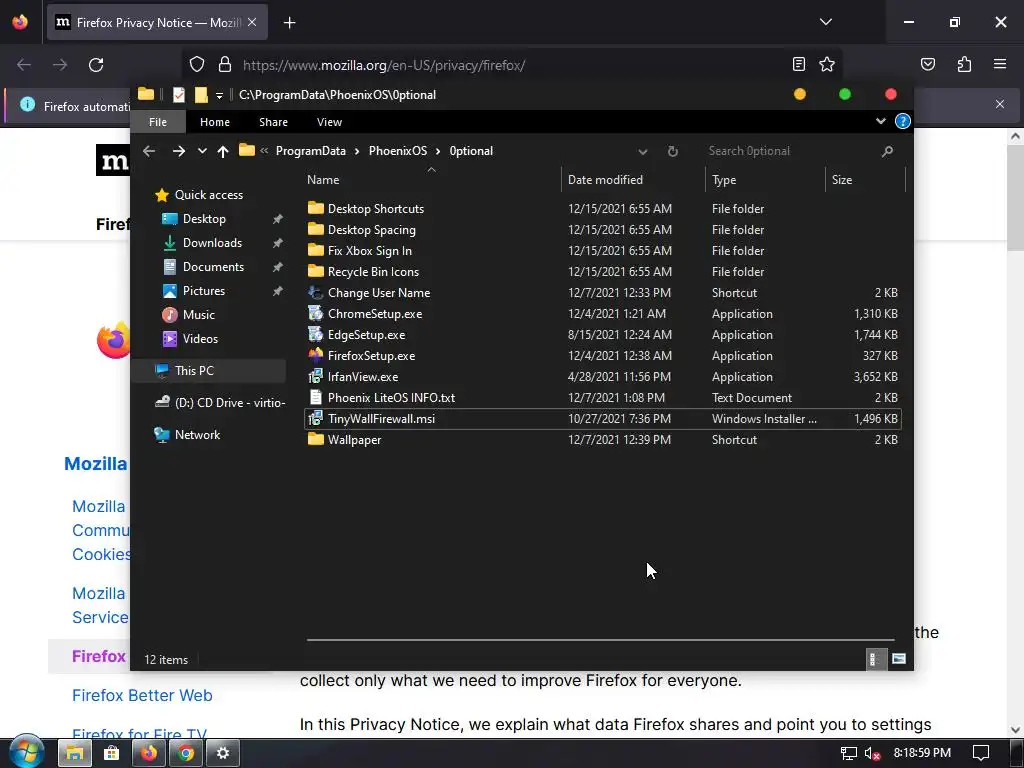
Task: Toggle Firefox reader view
Action: (x=799, y=64)
